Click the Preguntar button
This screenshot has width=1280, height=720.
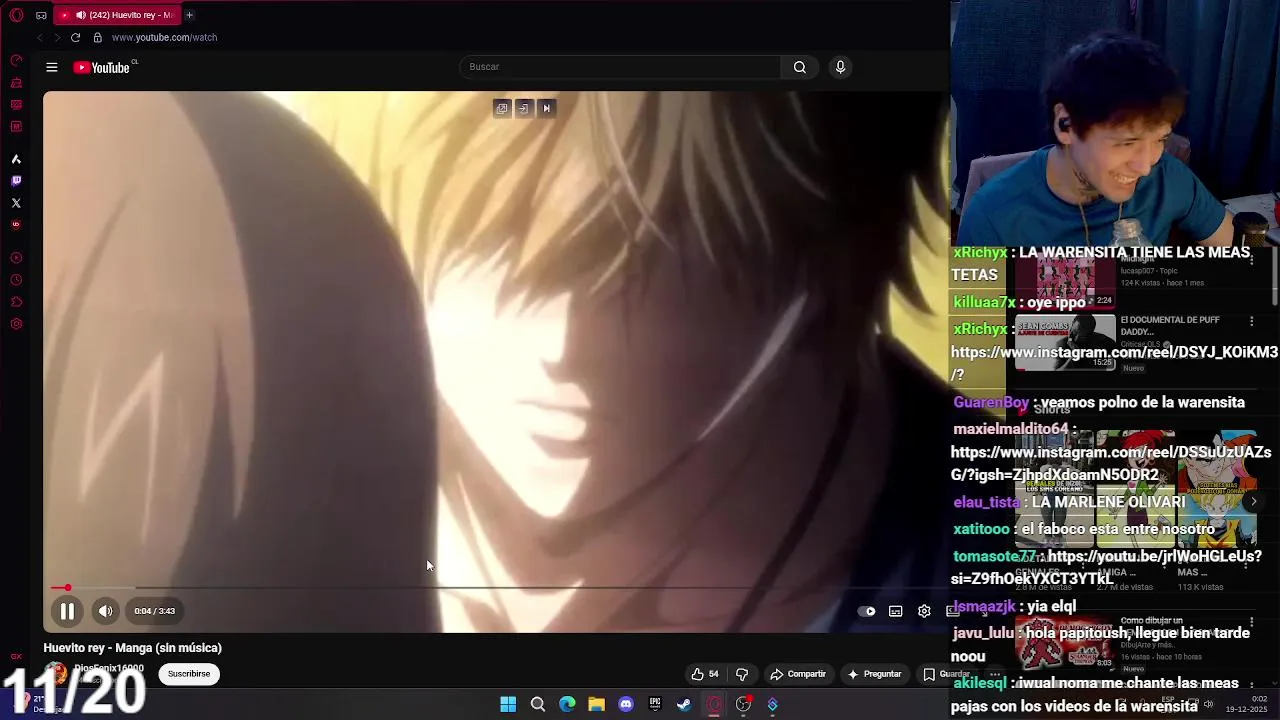[x=875, y=674]
